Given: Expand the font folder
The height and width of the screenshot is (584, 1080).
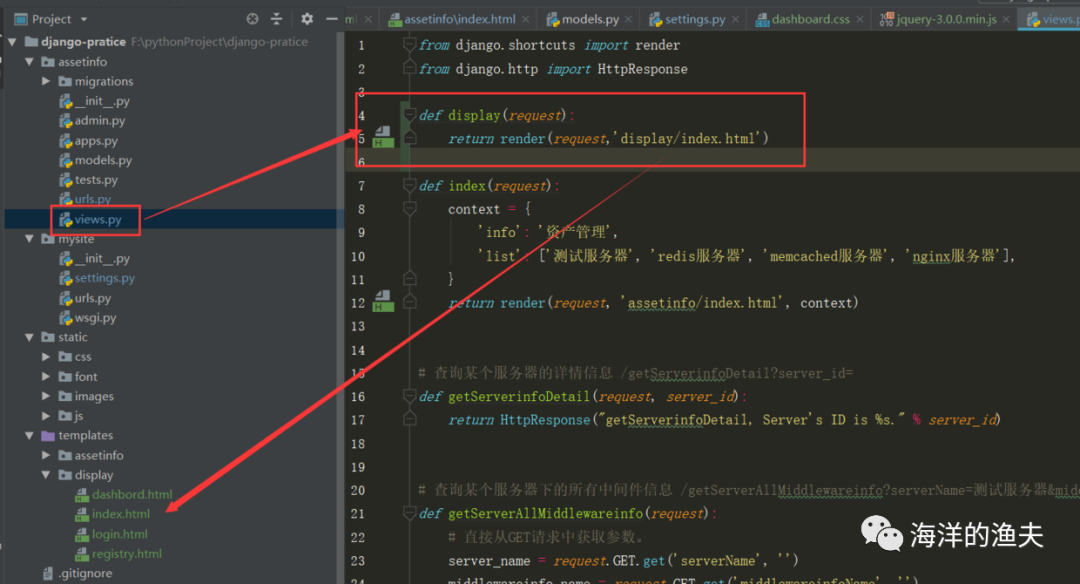Looking at the screenshot, I should [x=45, y=377].
